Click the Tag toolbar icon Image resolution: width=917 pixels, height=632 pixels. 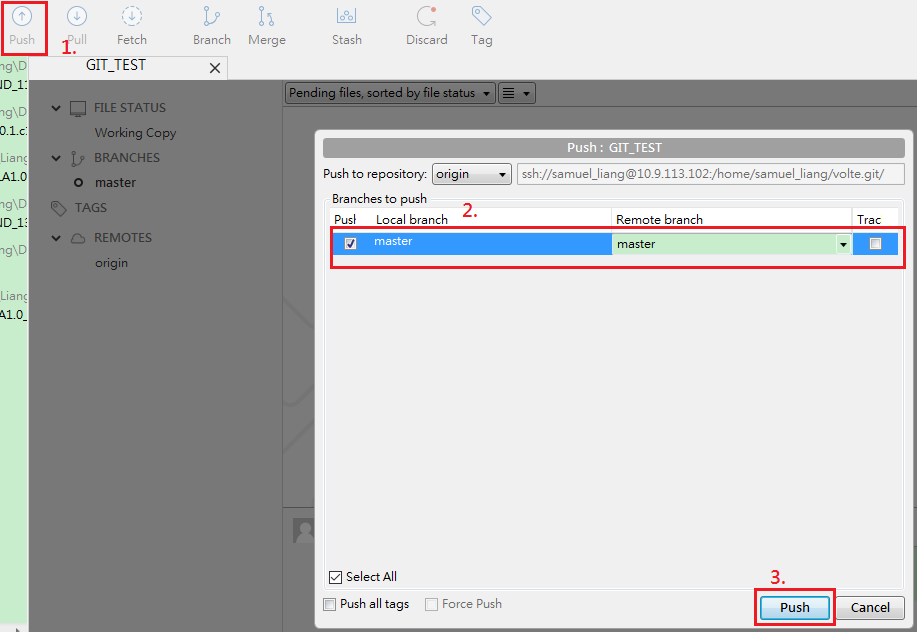pos(482,26)
